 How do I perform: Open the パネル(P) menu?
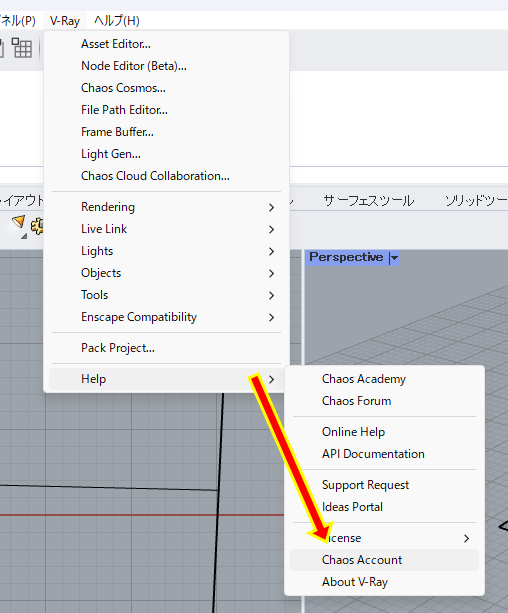[x=18, y=21]
